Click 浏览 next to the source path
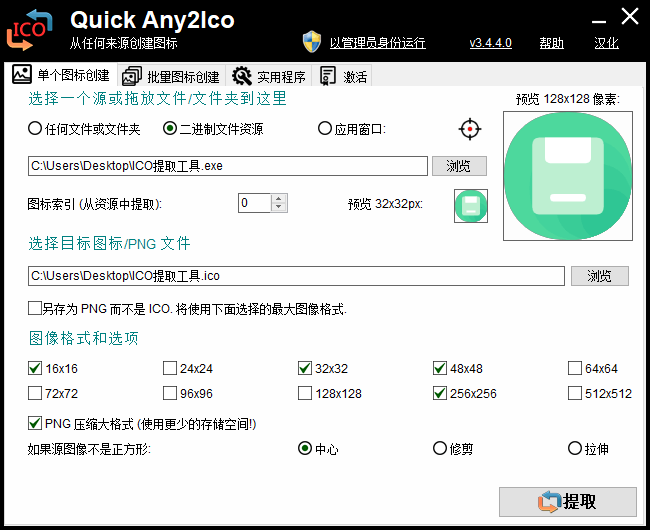This screenshot has height=530, width=650. pyautogui.click(x=458, y=166)
